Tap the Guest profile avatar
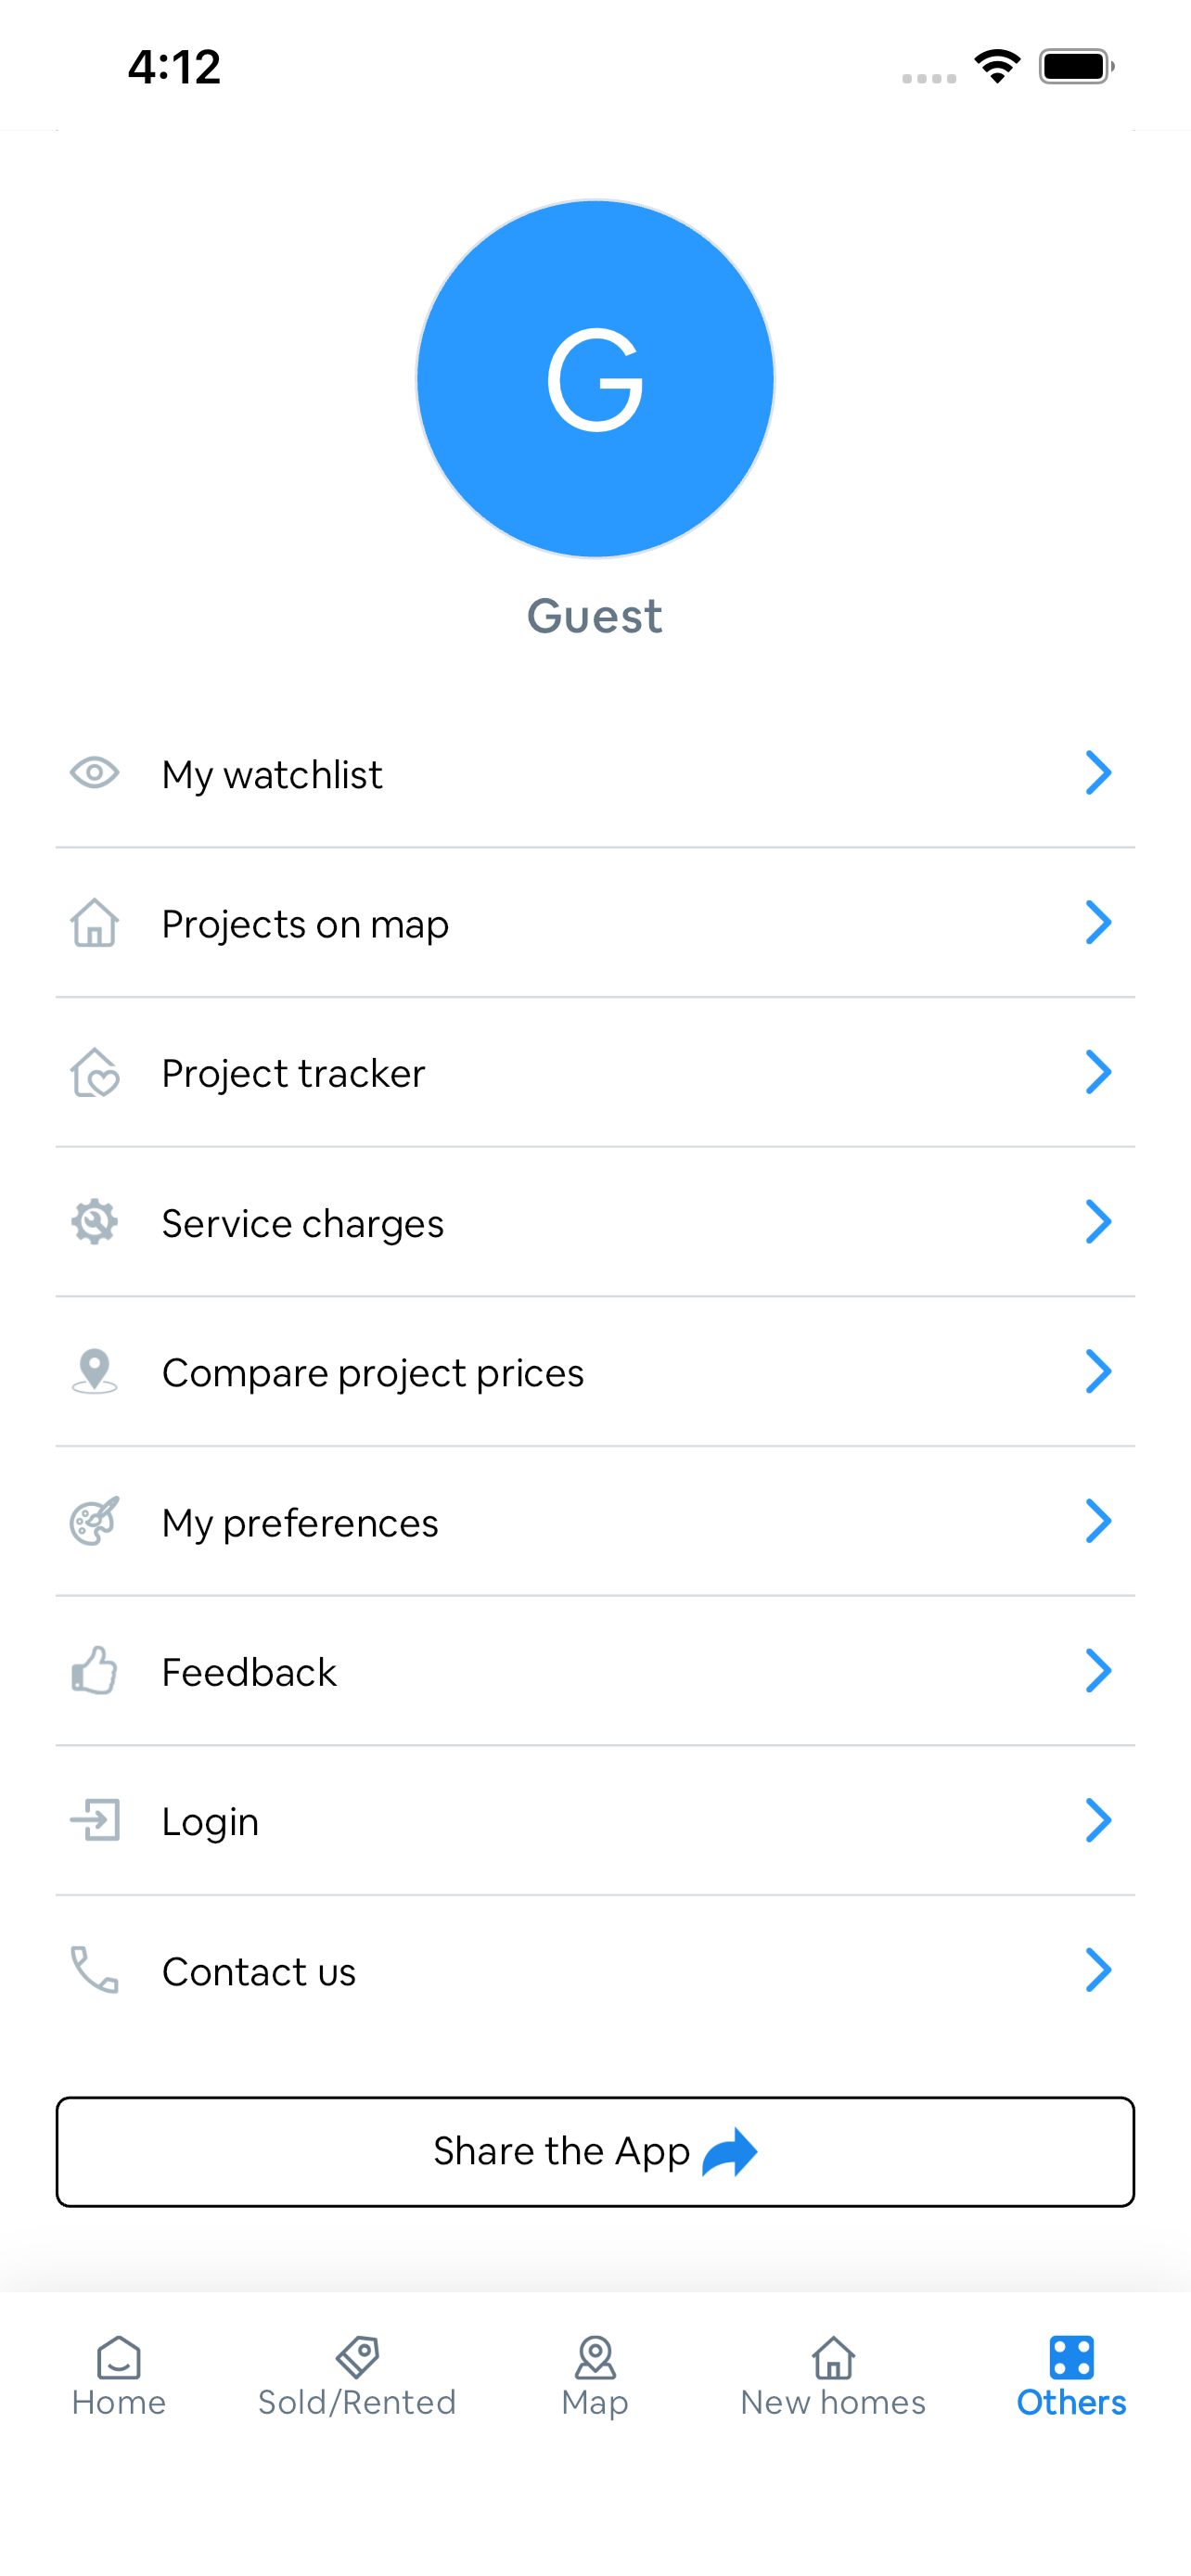This screenshot has height=2576, width=1191. [x=595, y=378]
